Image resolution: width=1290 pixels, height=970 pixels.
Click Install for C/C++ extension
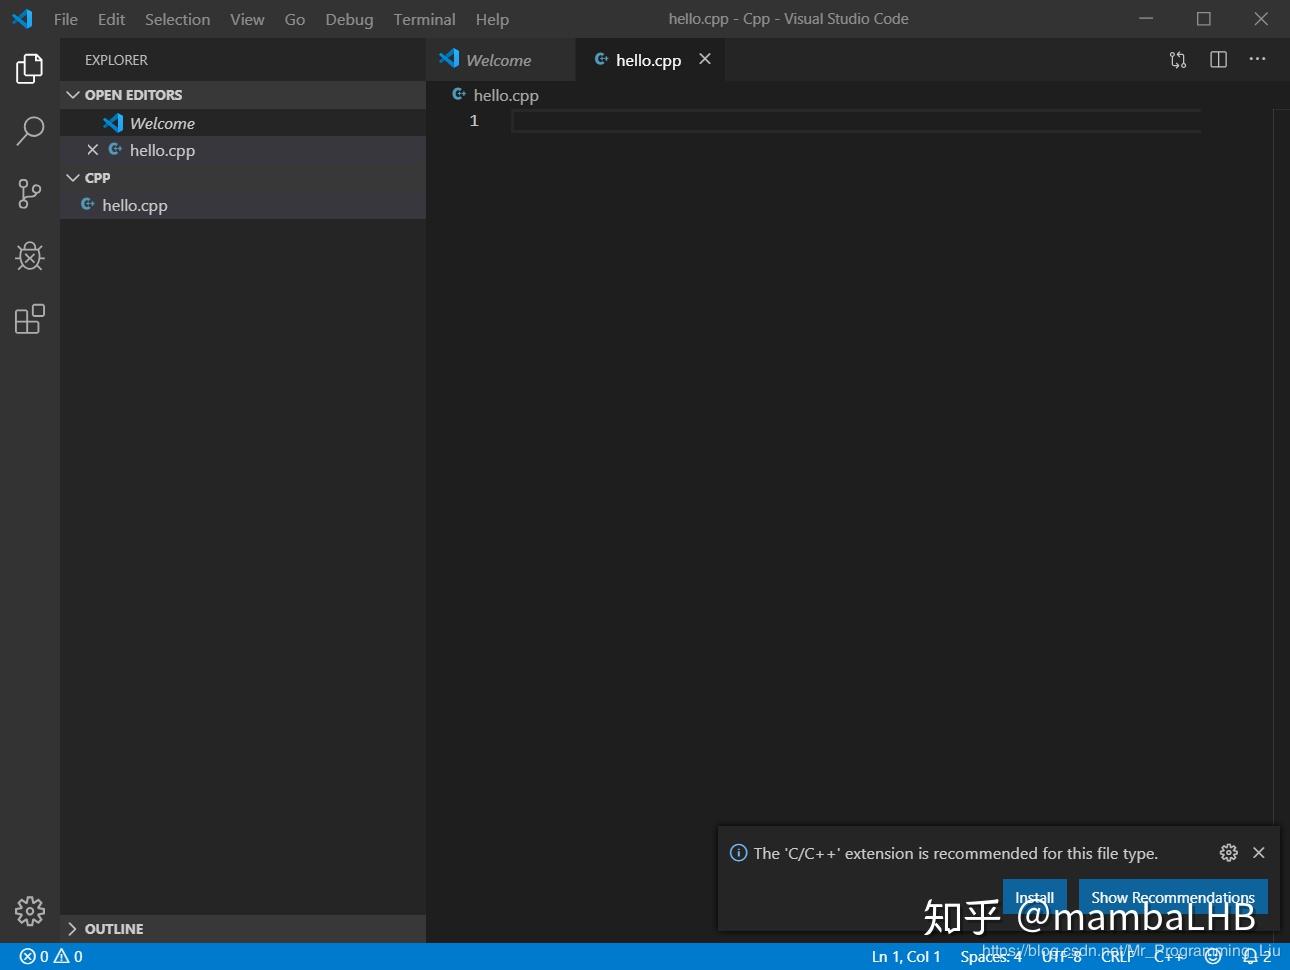(1034, 897)
